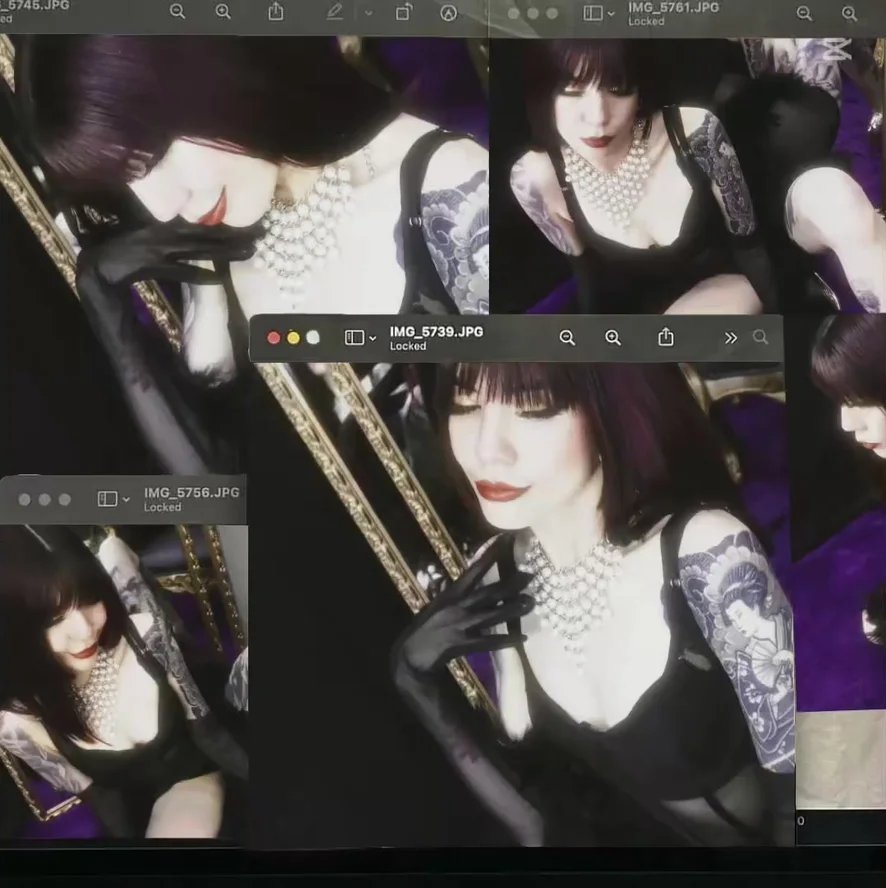Zoom out in the IMG_5739.JPG window
Screen dimensions: 886x888
[567, 338]
